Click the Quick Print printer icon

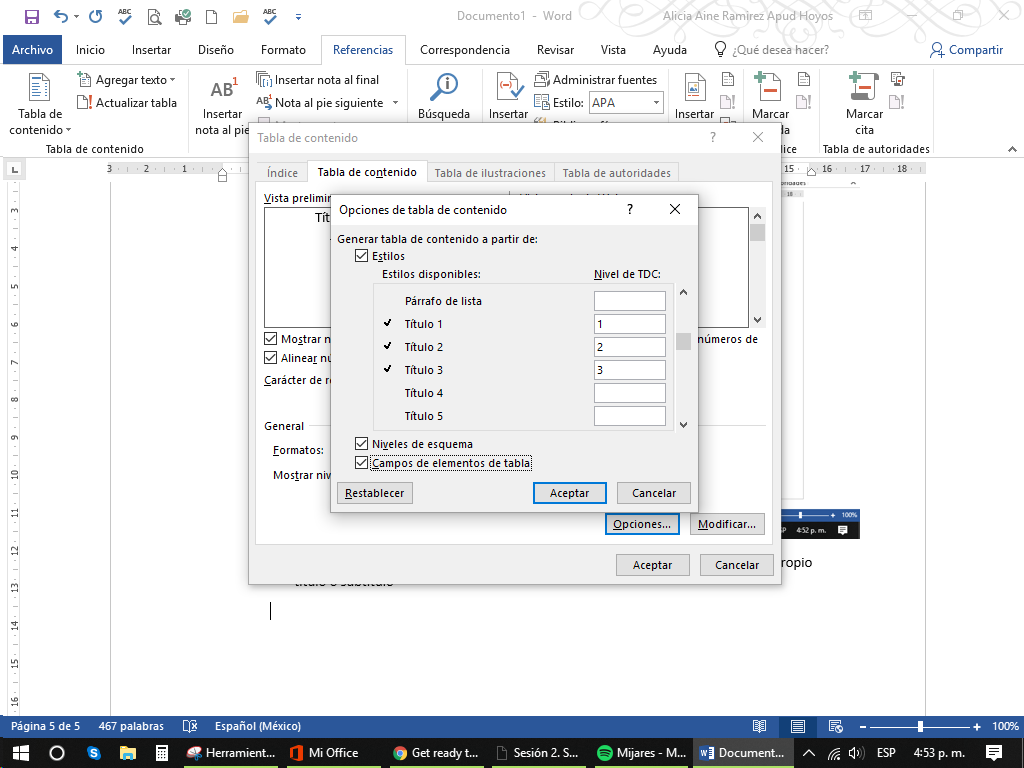coord(183,16)
